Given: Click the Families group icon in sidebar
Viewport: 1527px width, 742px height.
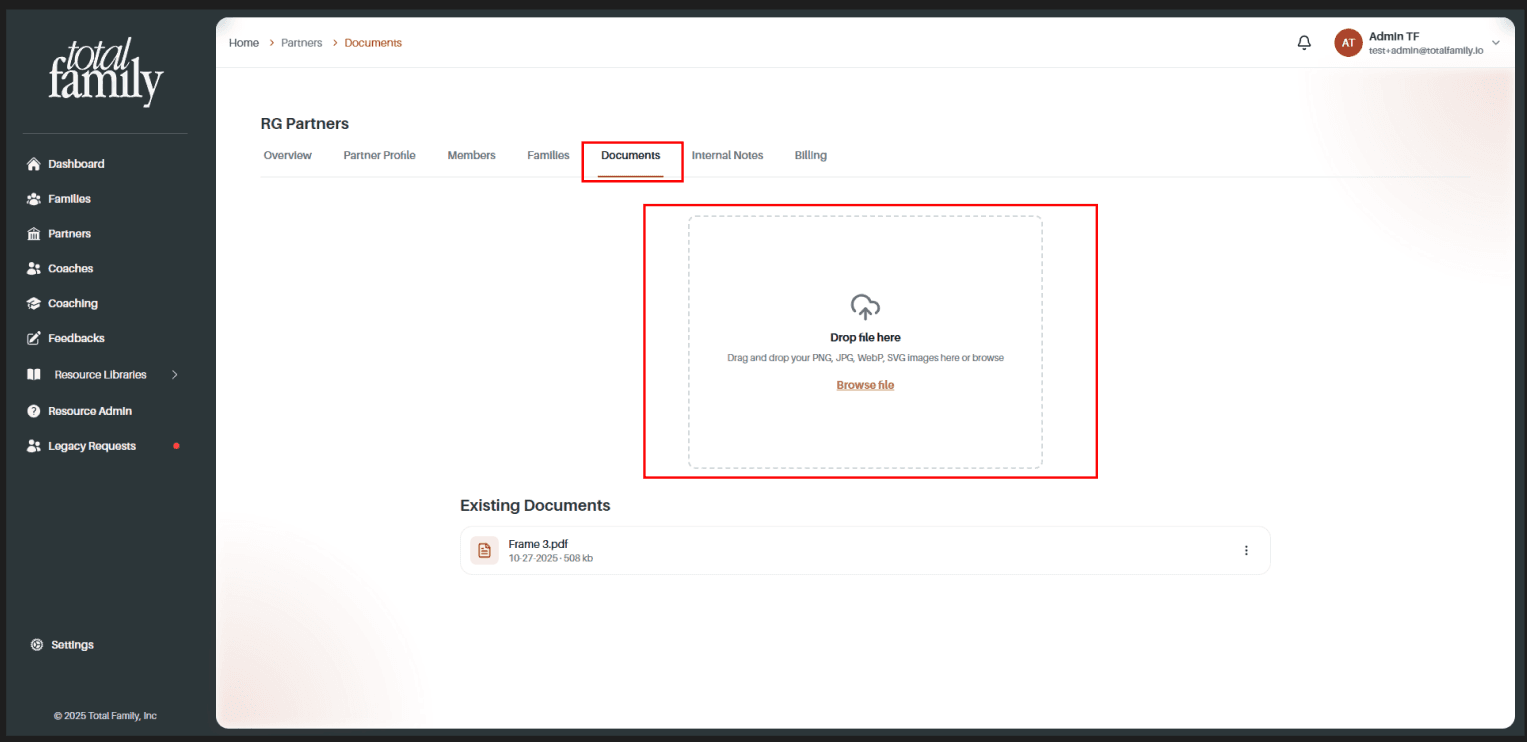Looking at the screenshot, I should (33, 199).
